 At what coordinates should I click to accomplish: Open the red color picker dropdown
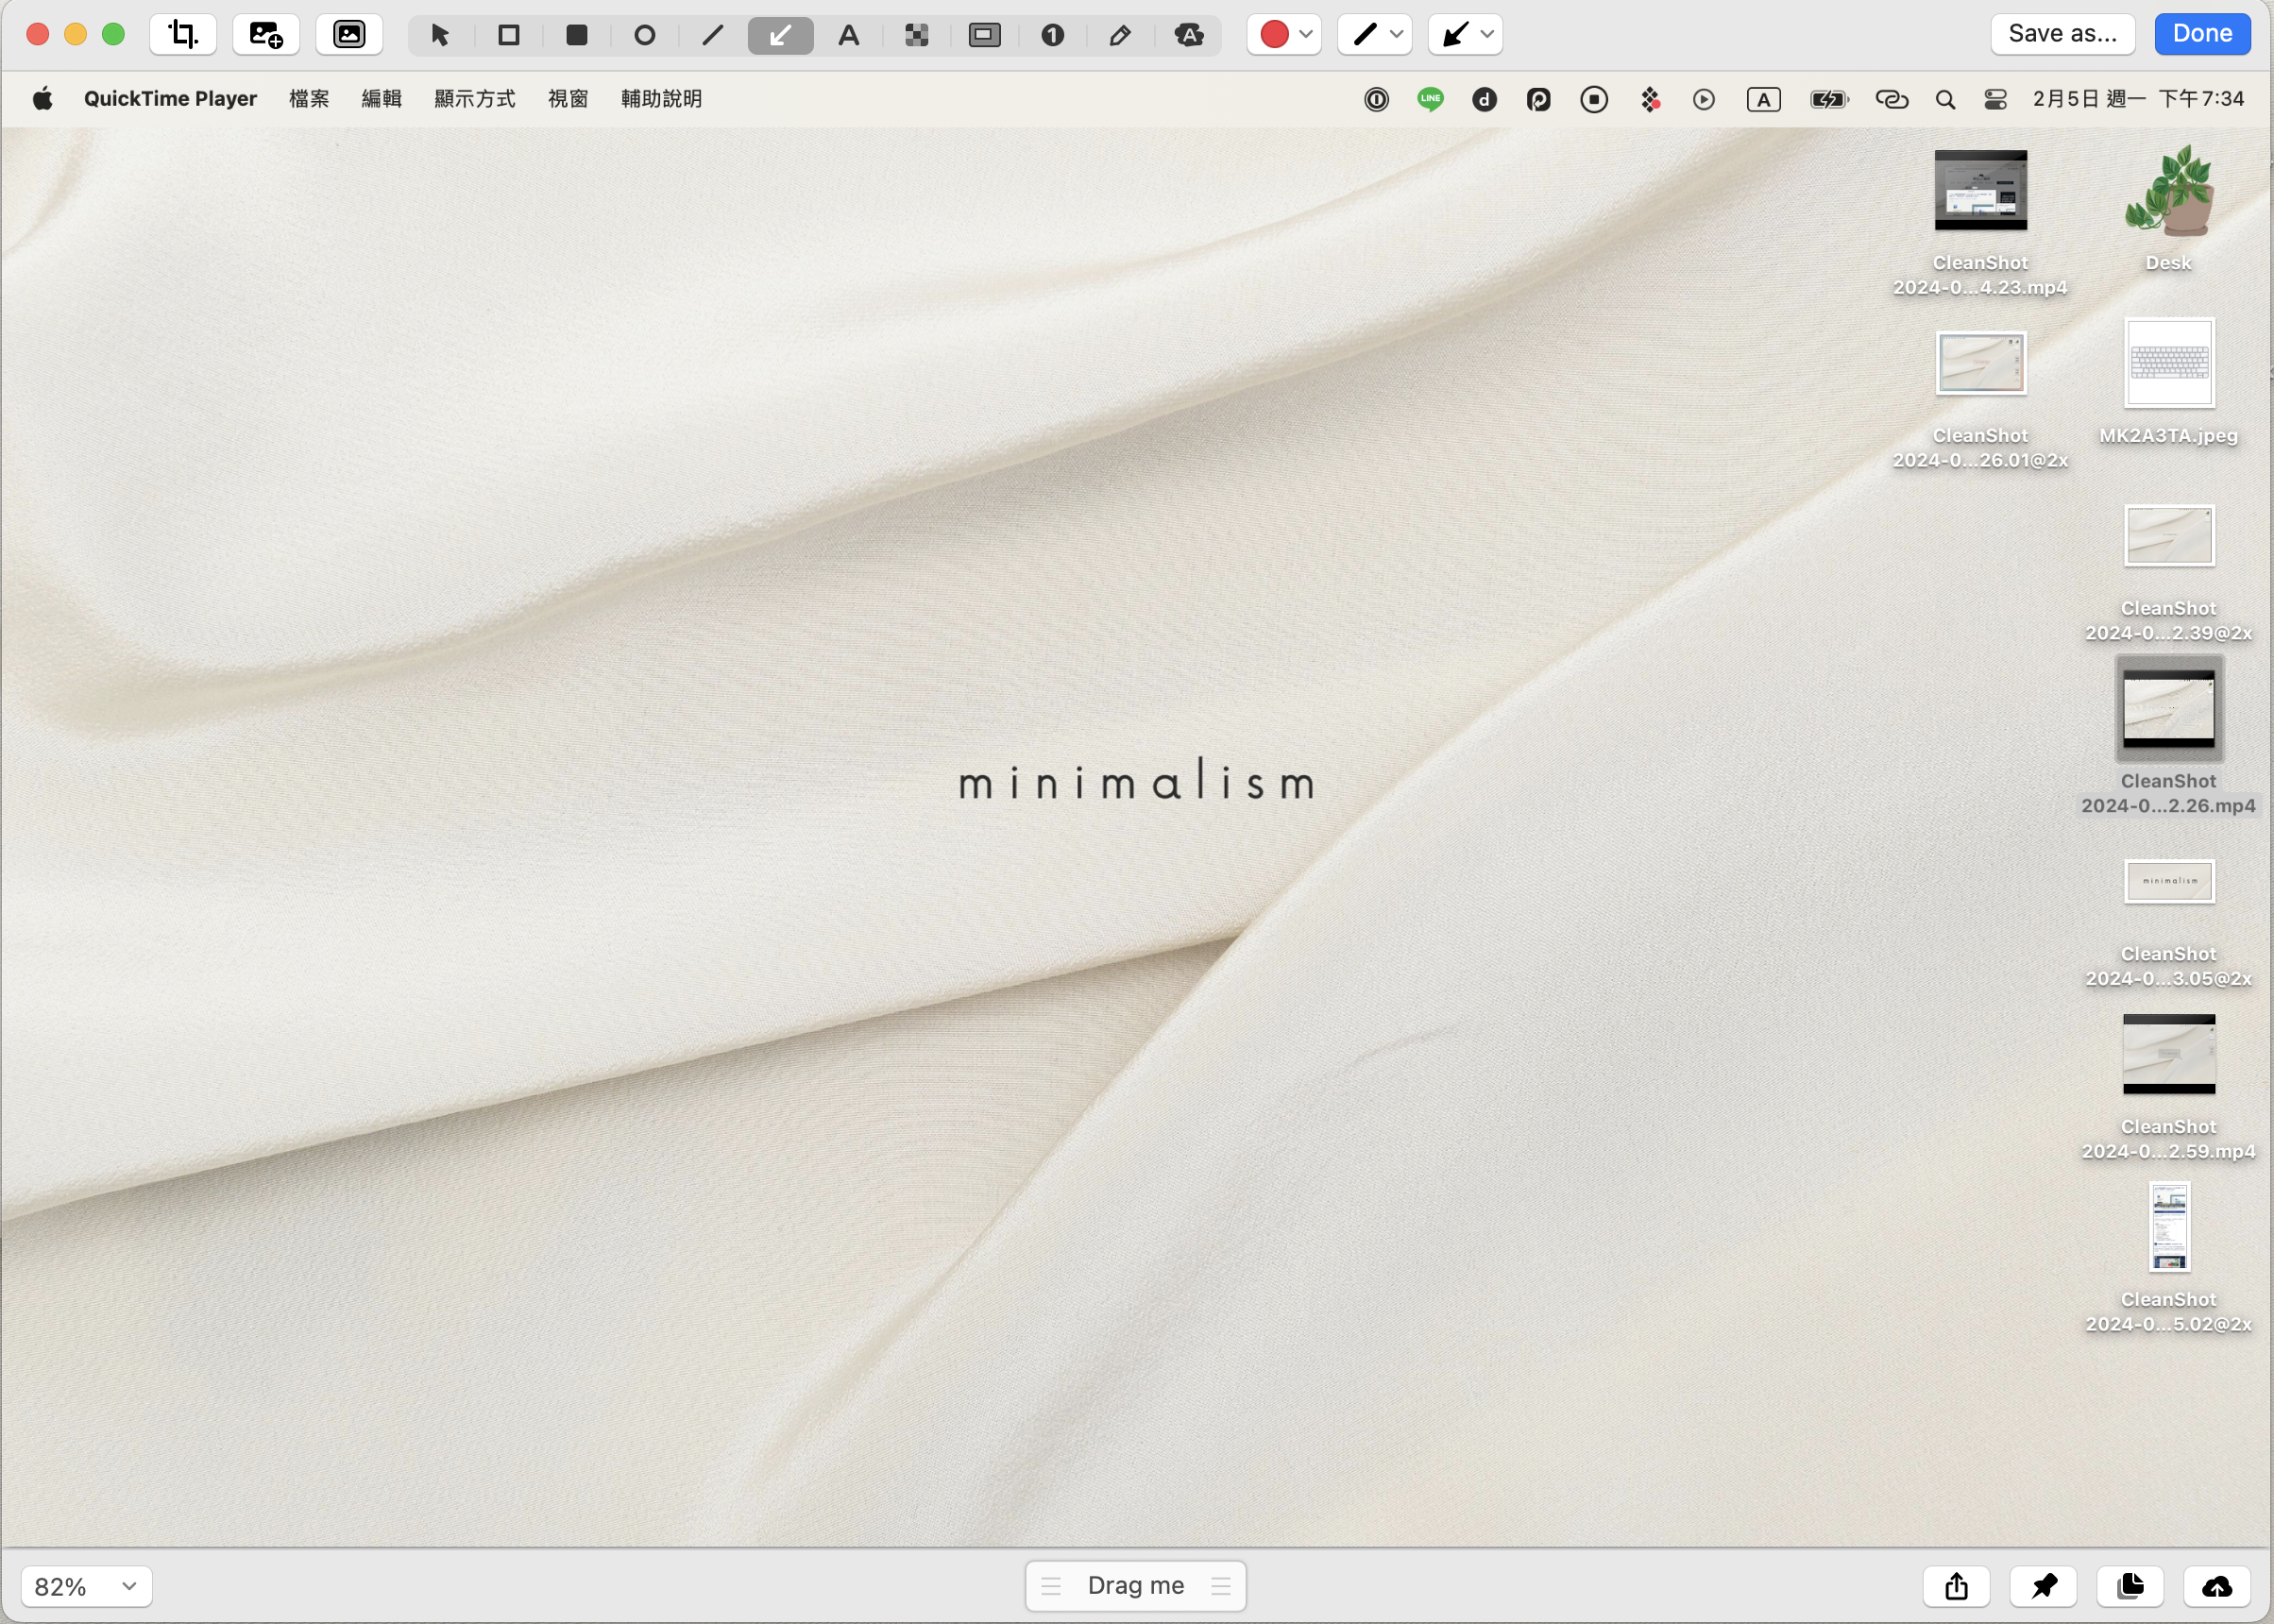1285,34
